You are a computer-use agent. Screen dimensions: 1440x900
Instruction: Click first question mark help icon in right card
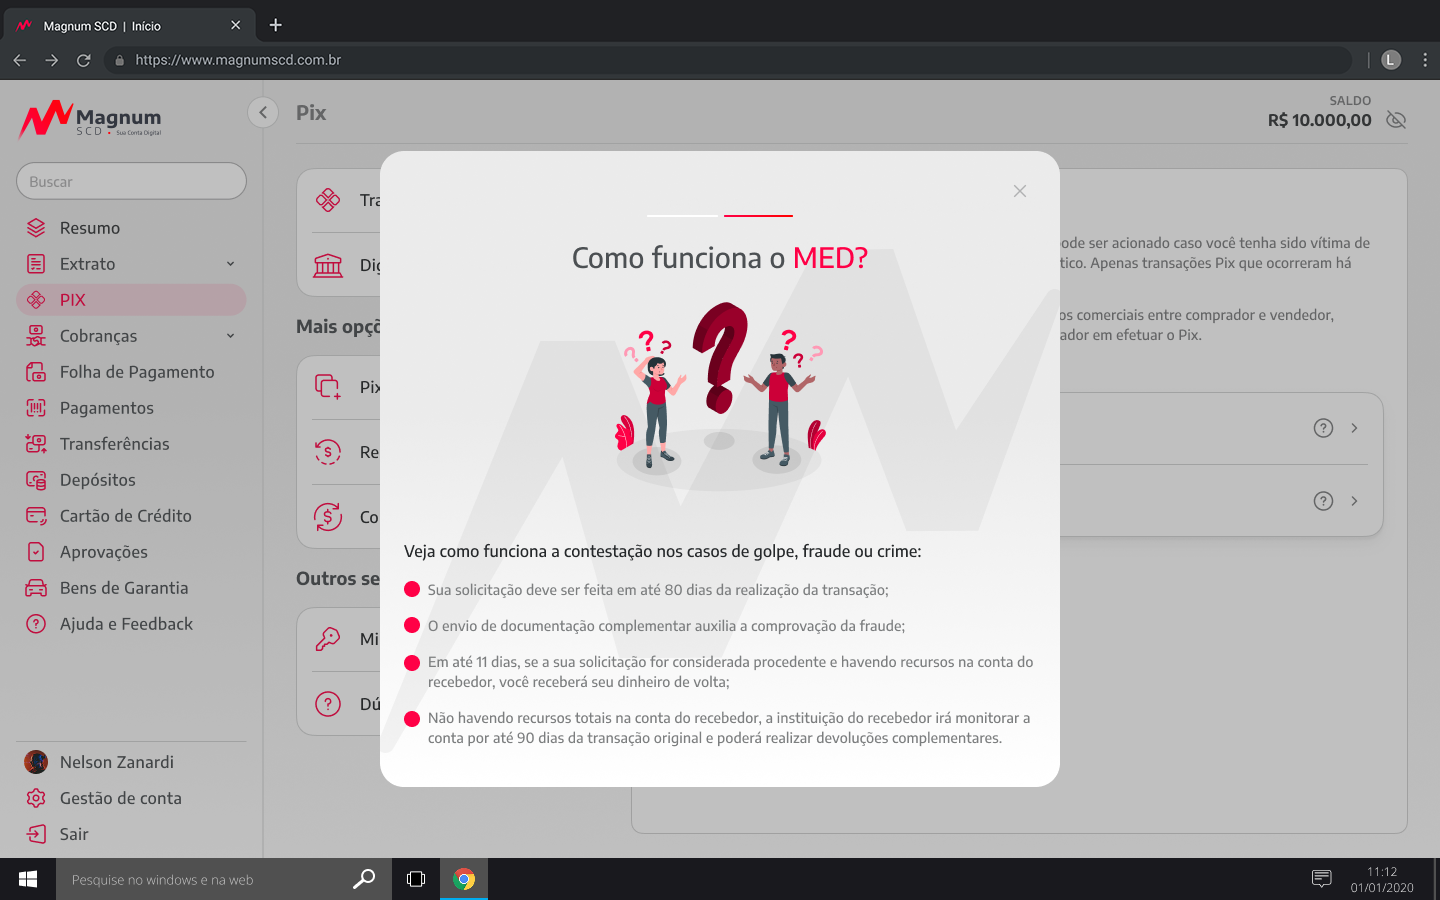pos(1323,428)
